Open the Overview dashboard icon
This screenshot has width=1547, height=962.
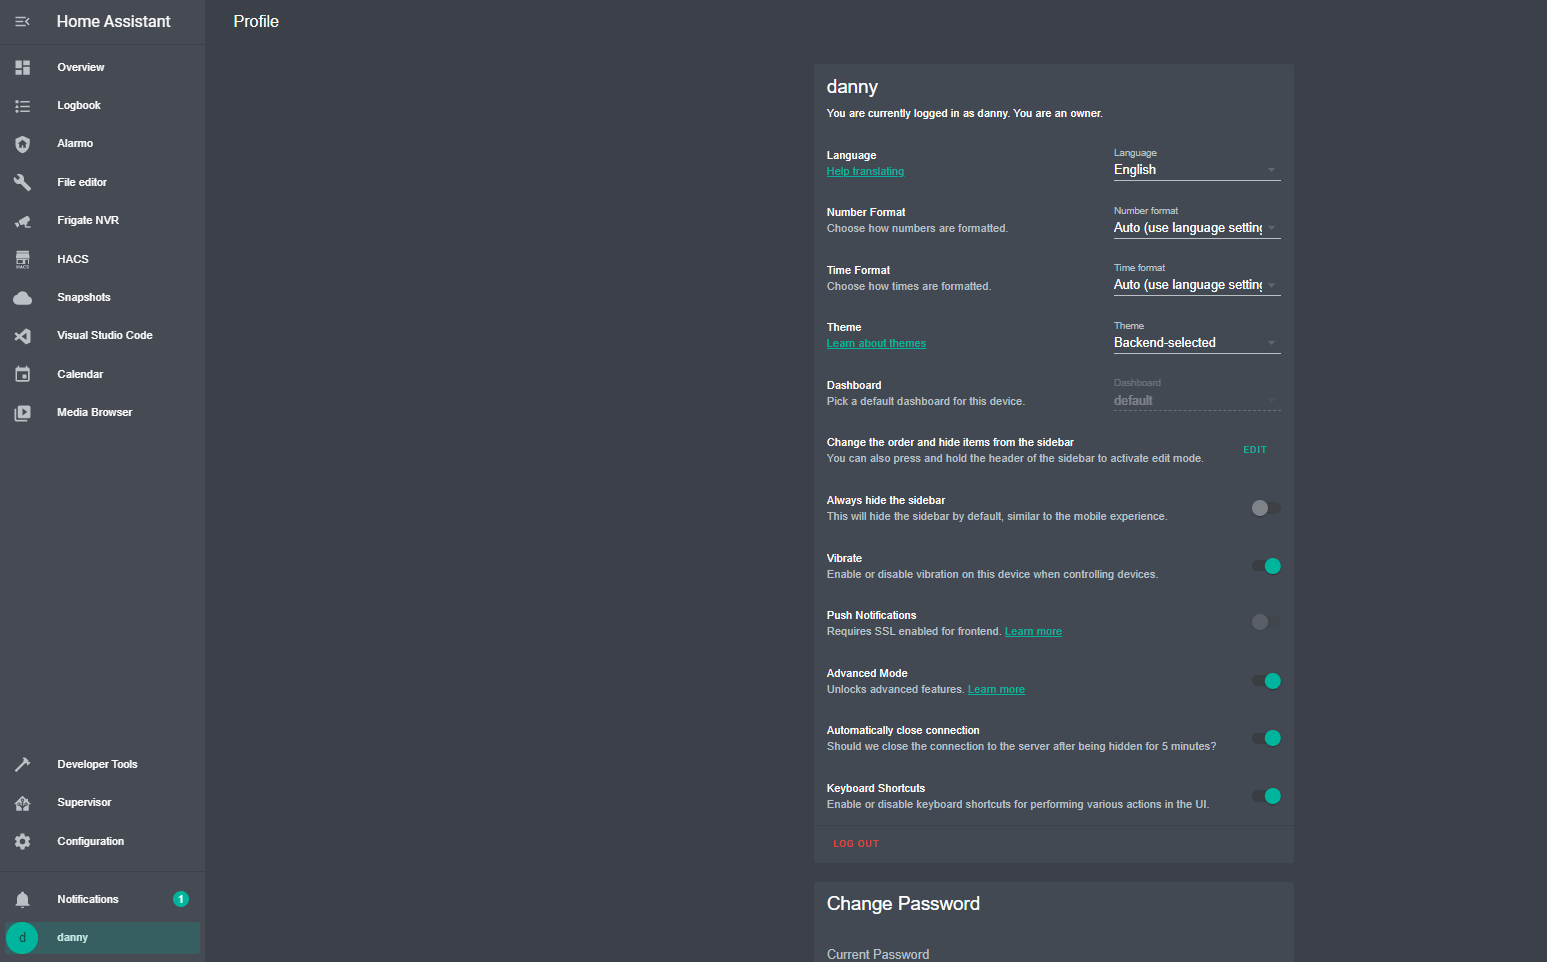pyautogui.click(x=22, y=67)
